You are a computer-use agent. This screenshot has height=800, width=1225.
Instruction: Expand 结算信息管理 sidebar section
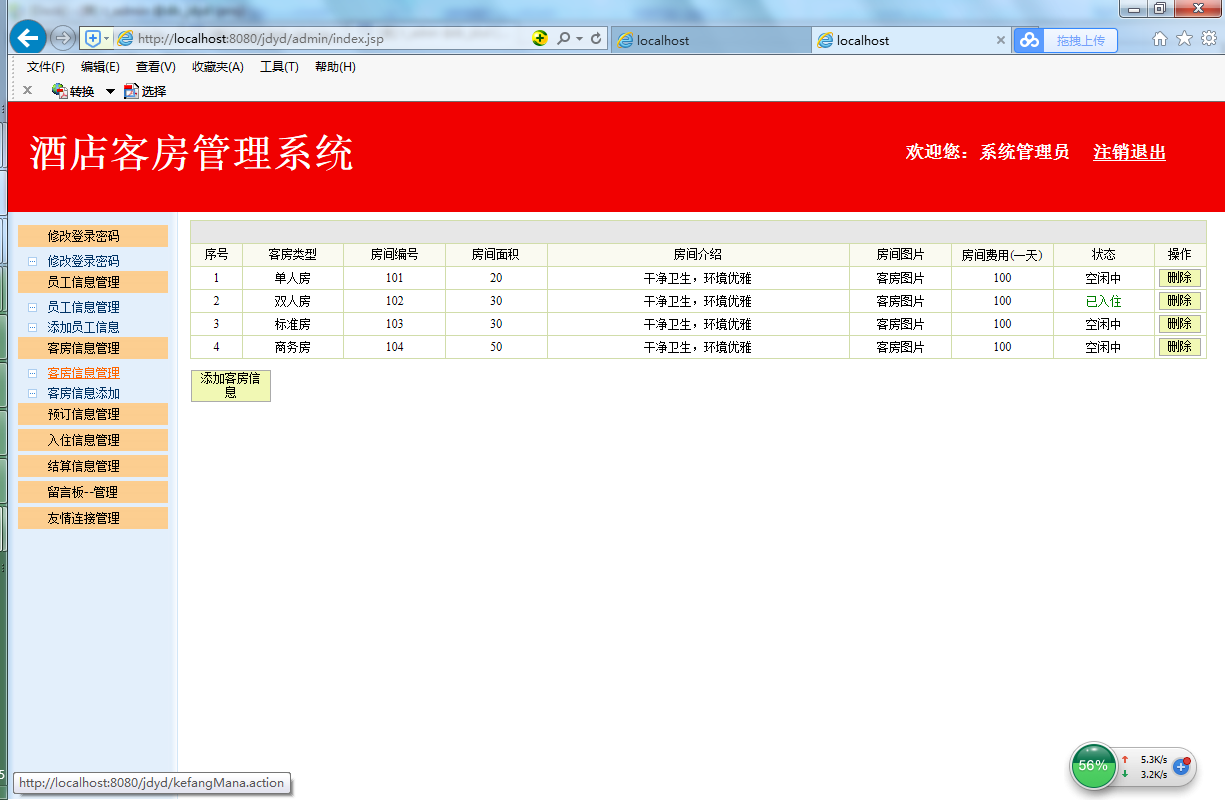[93, 466]
